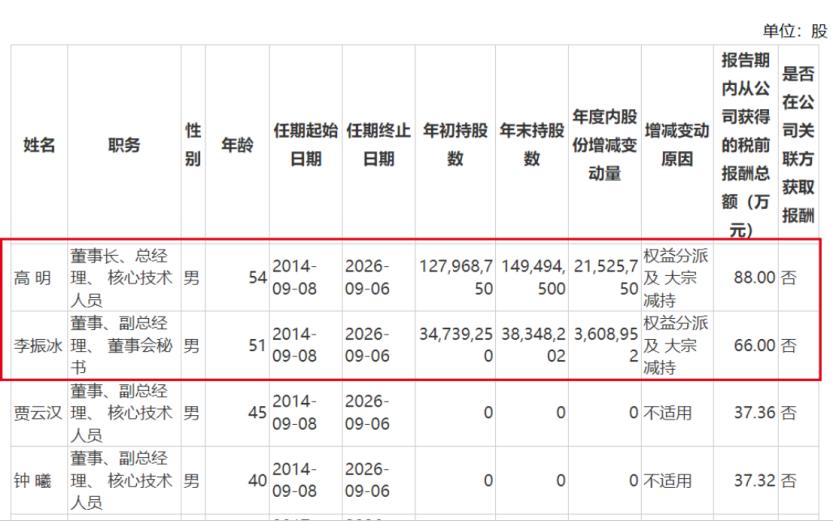Screen dimensions: 833x521
Task: Click the 127,968,750 shareholding cell
Action: (x=456, y=277)
